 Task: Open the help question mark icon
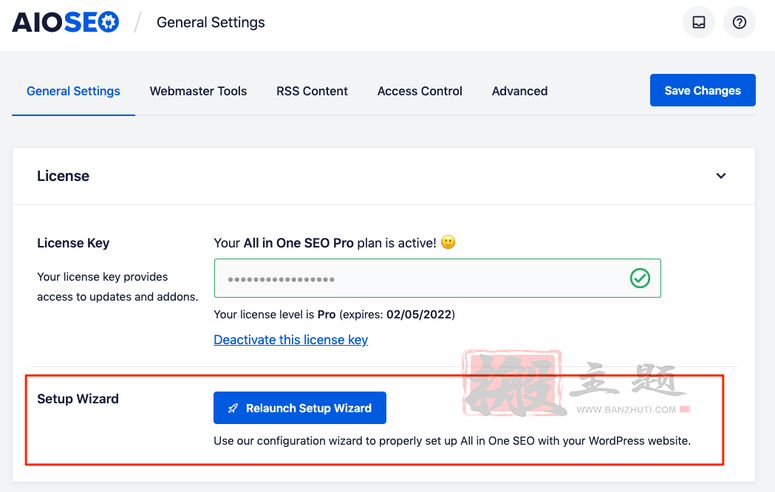(739, 22)
